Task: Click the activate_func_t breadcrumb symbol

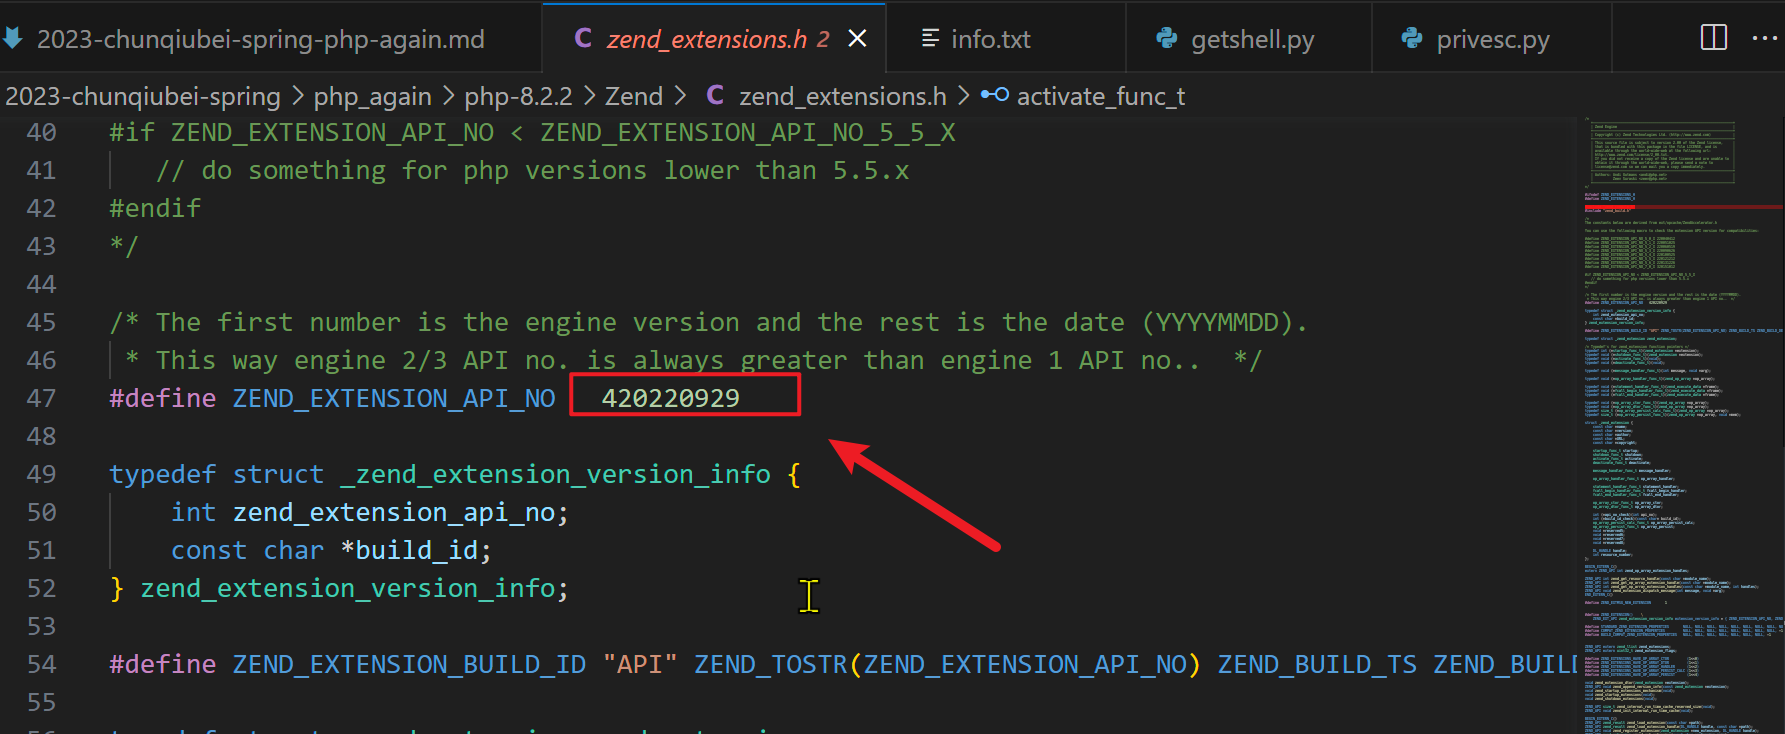Action: pos(1101,97)
